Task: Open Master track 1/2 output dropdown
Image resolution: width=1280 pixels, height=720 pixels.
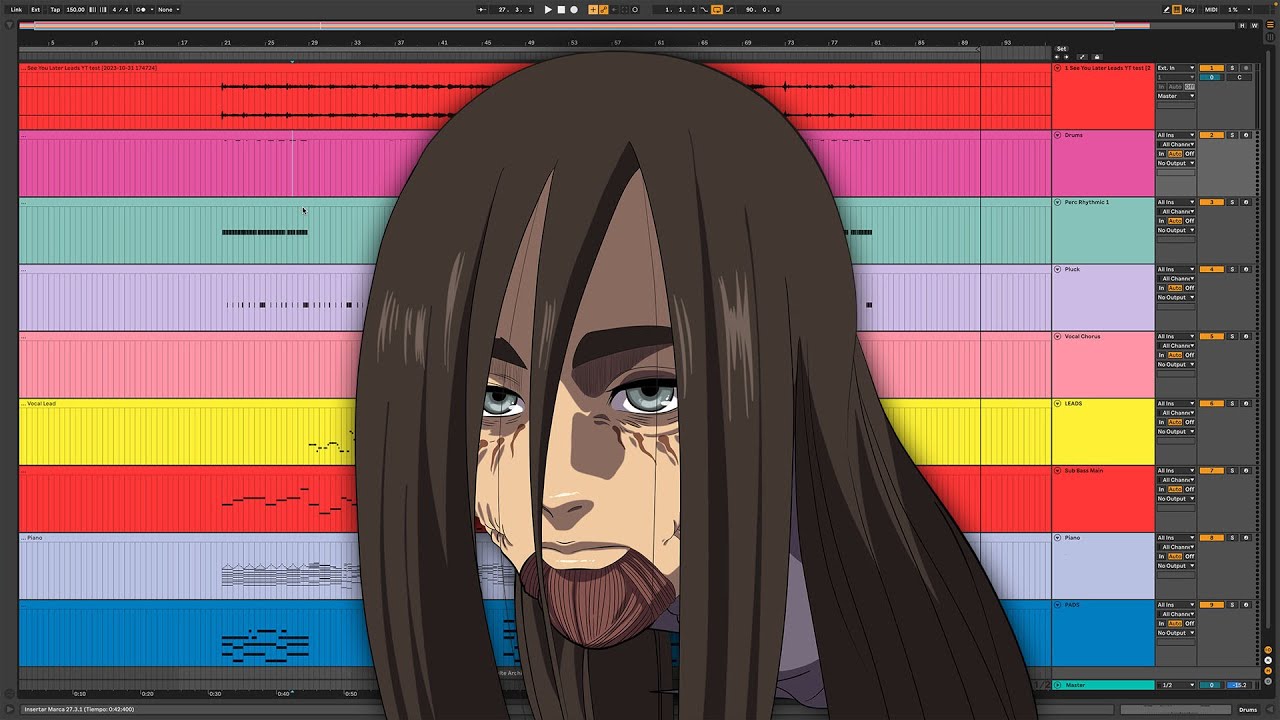Action: (x=1176, y=685)
